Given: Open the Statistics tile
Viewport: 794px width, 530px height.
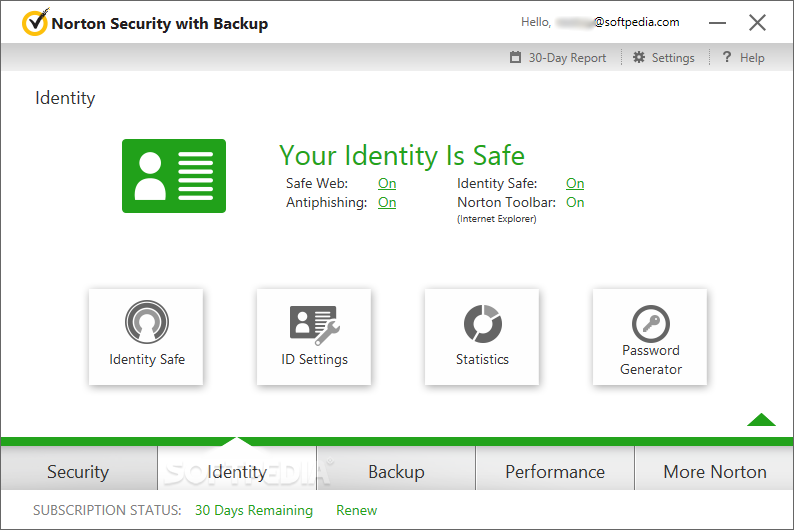Looking at the screenshot, I should click(482, 337).
